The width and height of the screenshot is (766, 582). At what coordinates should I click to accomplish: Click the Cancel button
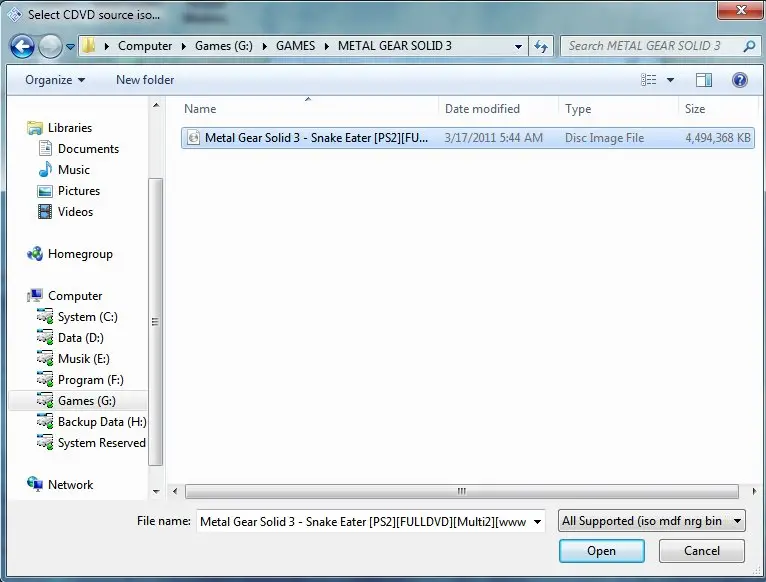[702, 551]
